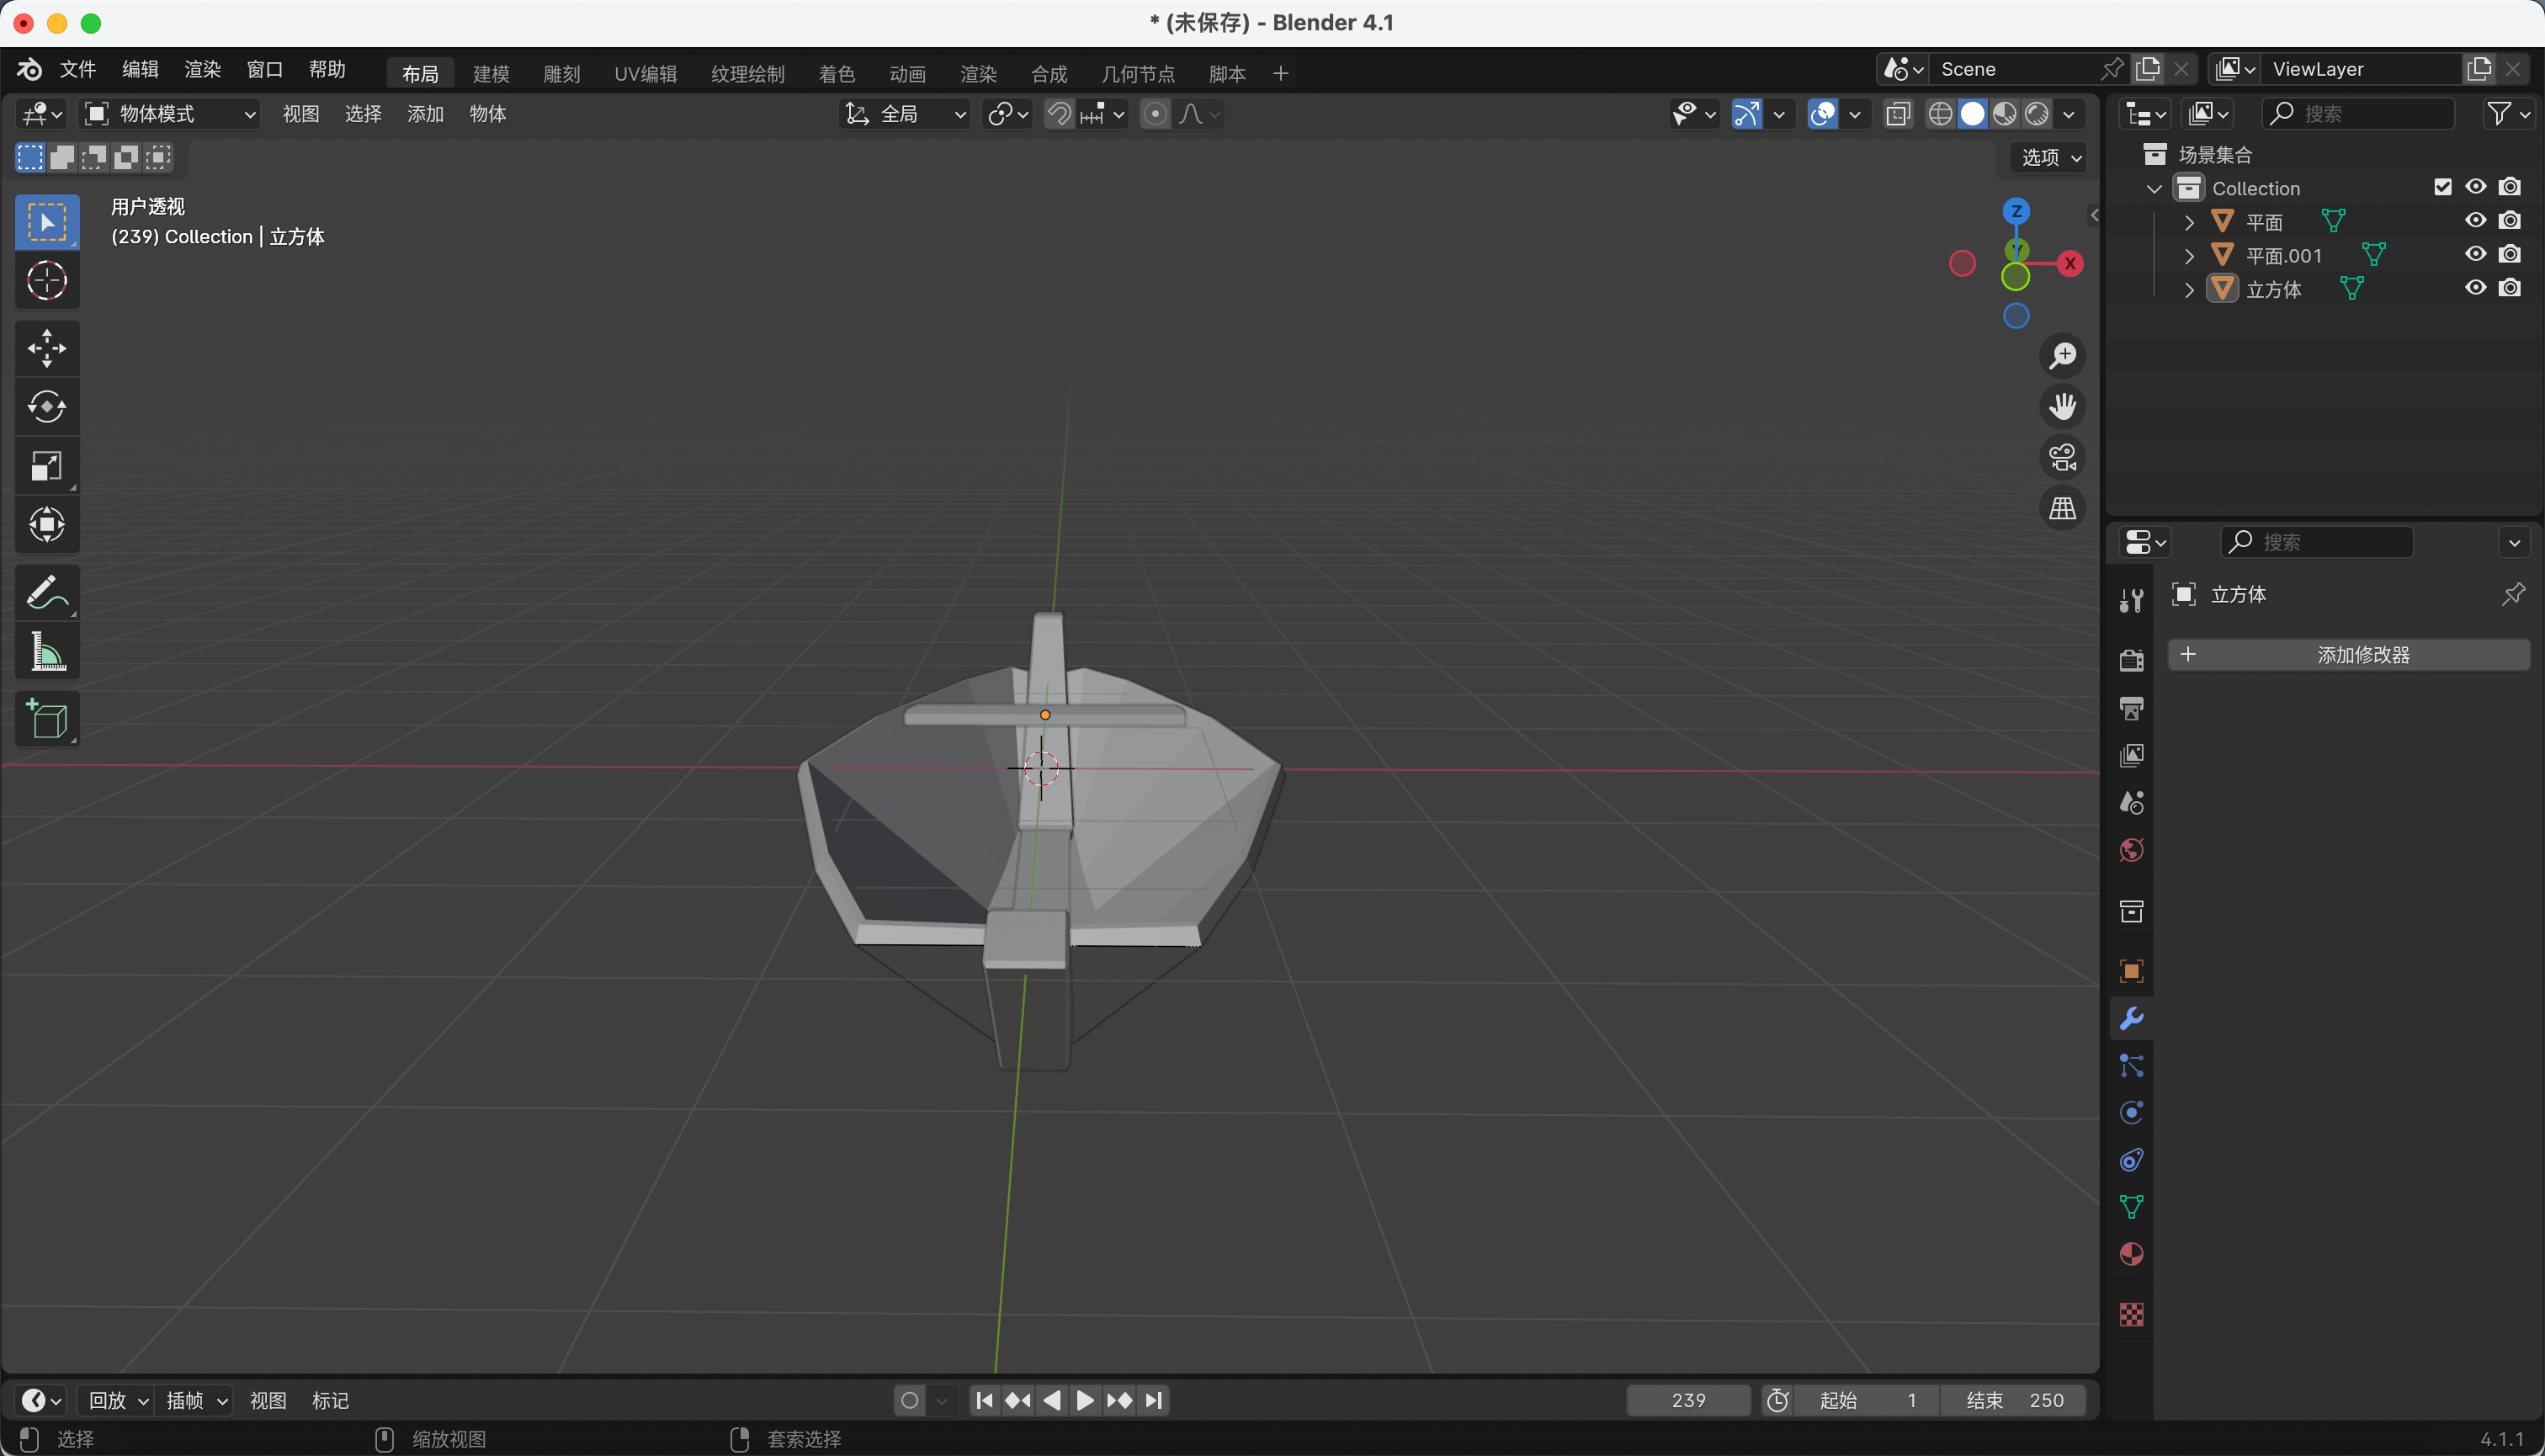Select the Rotate tool
This screenshot has height=1456, width=2545.
point(46,407)
